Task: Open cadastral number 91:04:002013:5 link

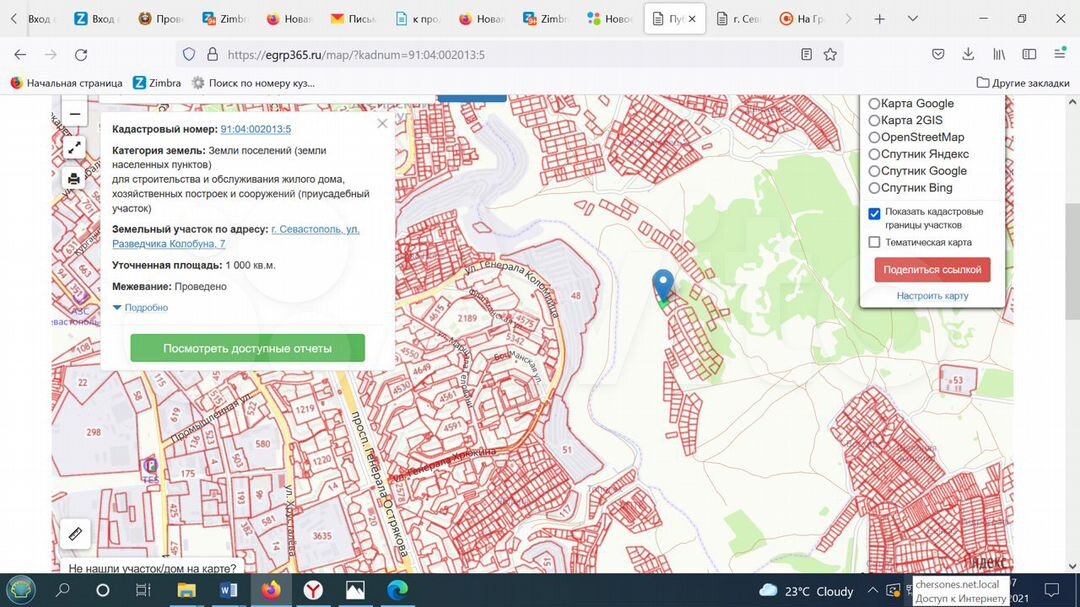Action: [255, 129]
